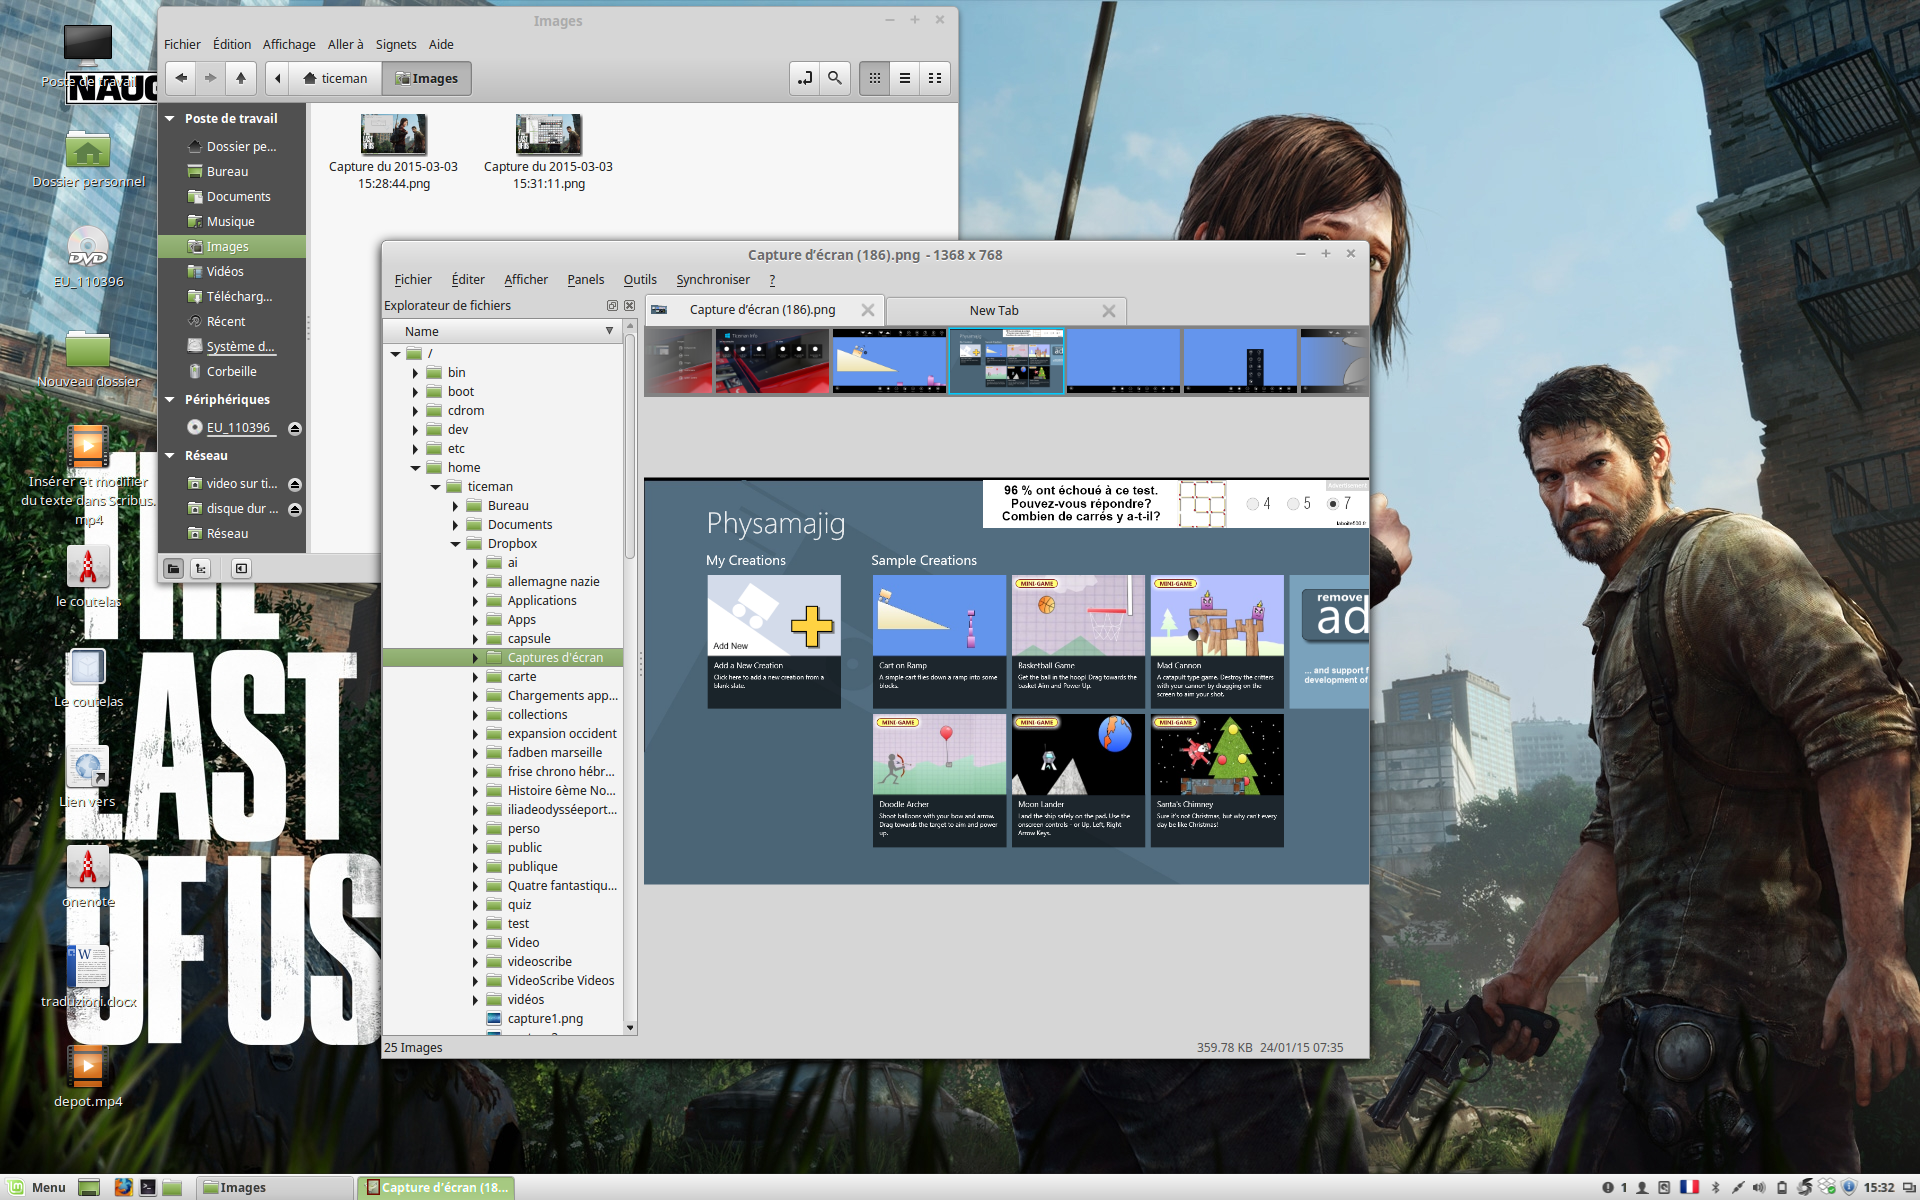Close the Capture d'écran (186).png tab
The height and width of the screenshot is (1200, 1920).
click(868, 311)
